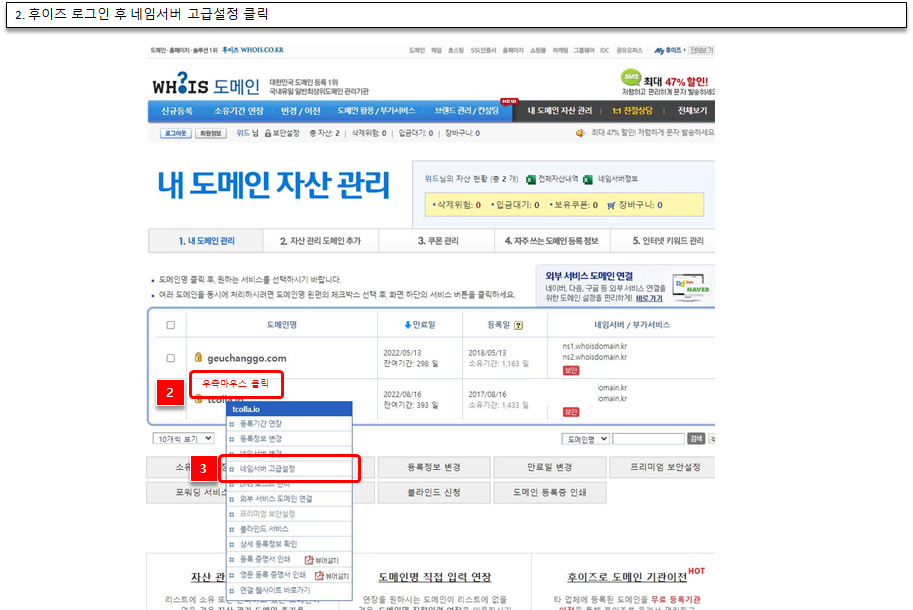
Task: Select 연결 웹사이트 바로가기 in context menu
Action: (289, 590)
